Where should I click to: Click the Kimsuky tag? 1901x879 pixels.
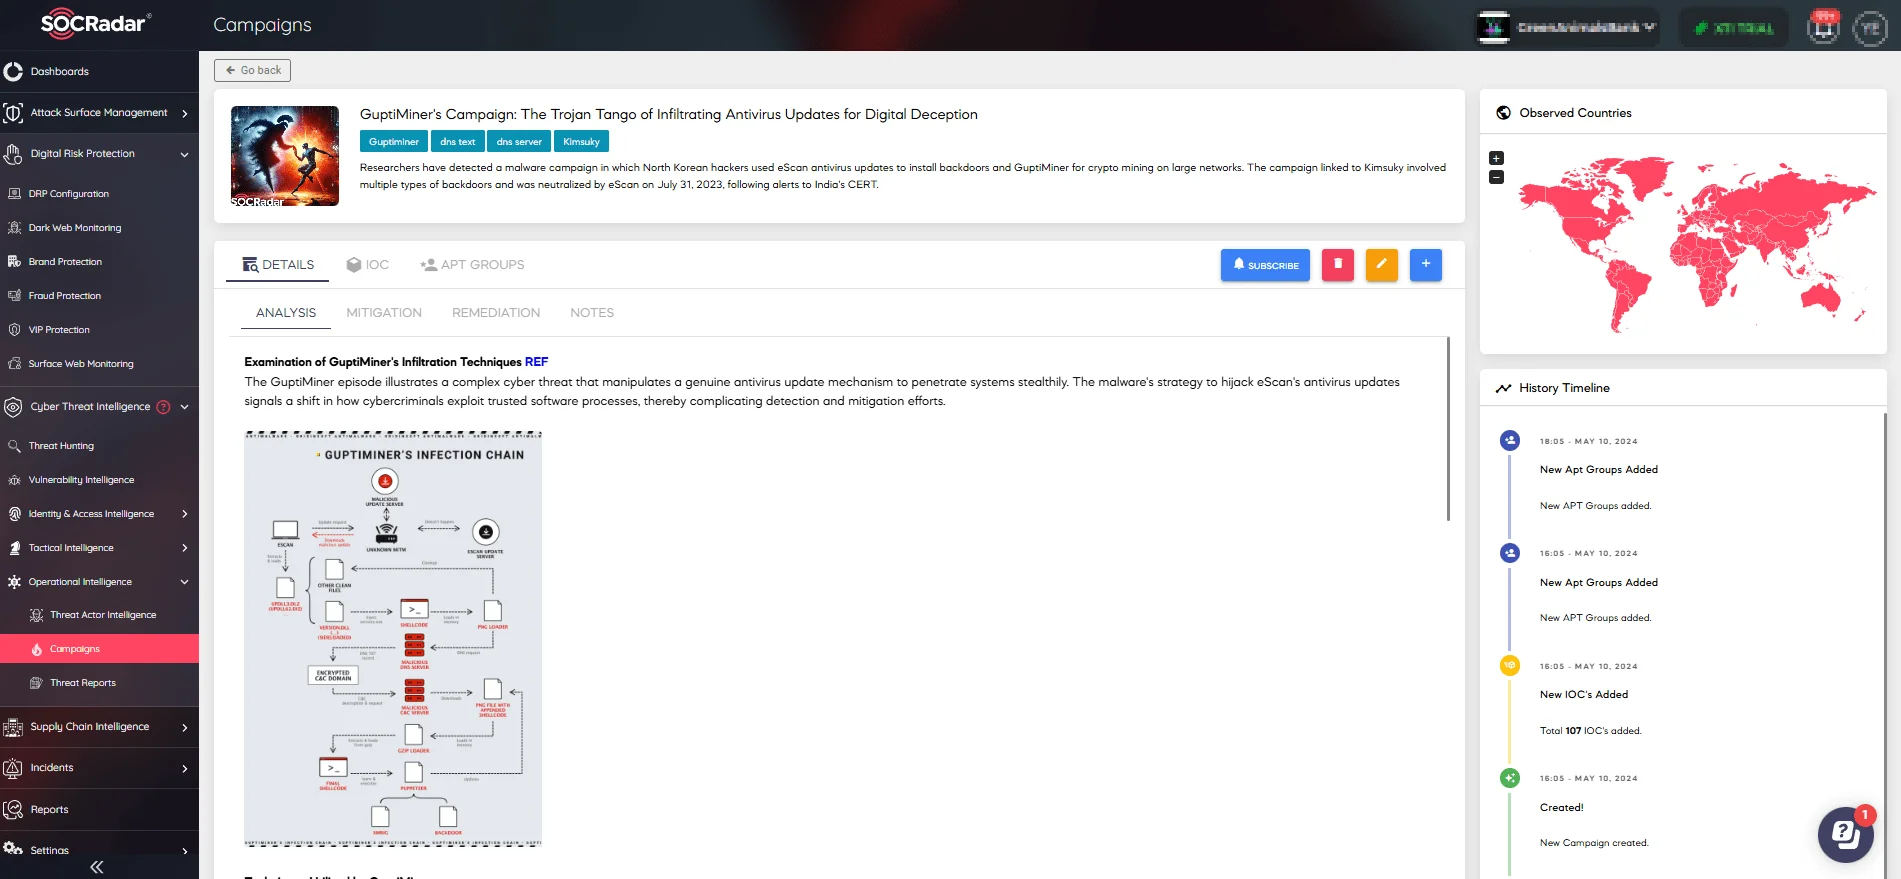(581, 142)
